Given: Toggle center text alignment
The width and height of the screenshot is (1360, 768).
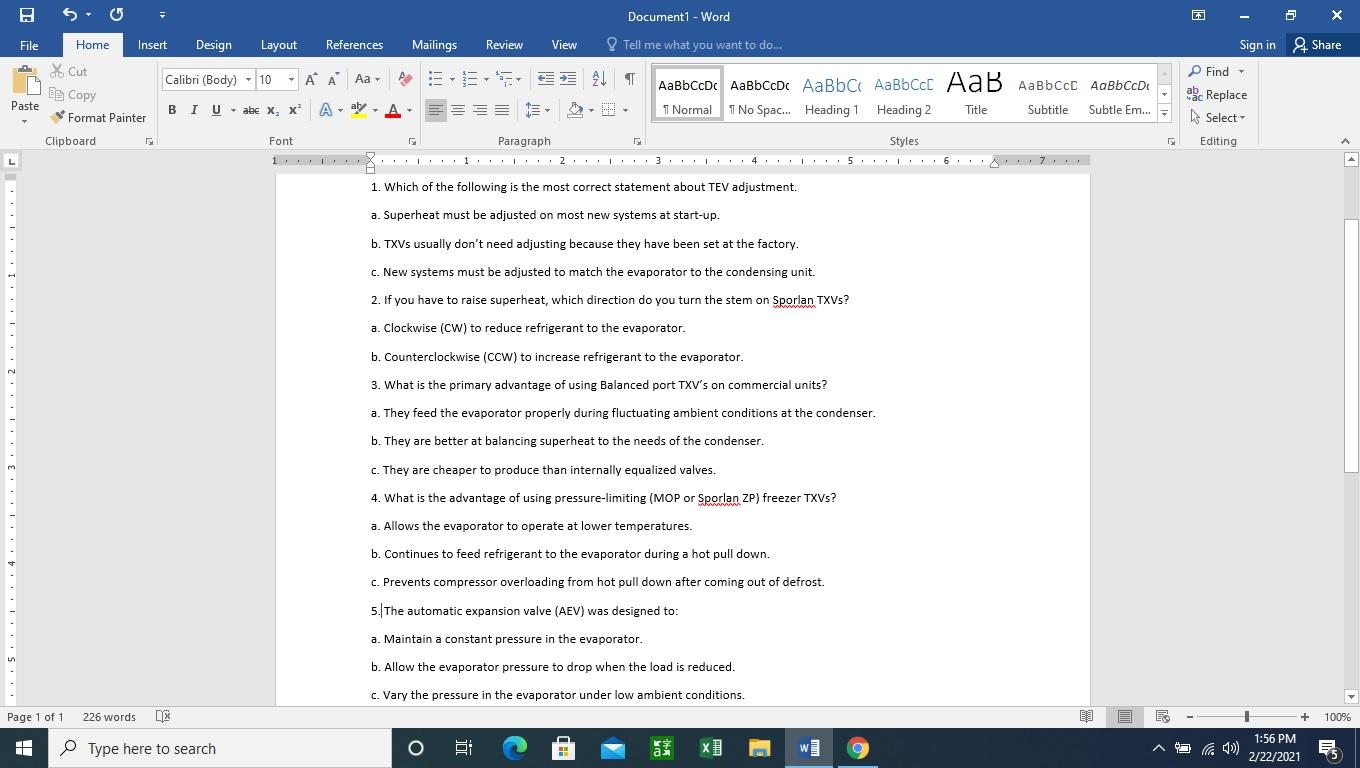Looking at the screenshot, I should (x=457, y=111).
